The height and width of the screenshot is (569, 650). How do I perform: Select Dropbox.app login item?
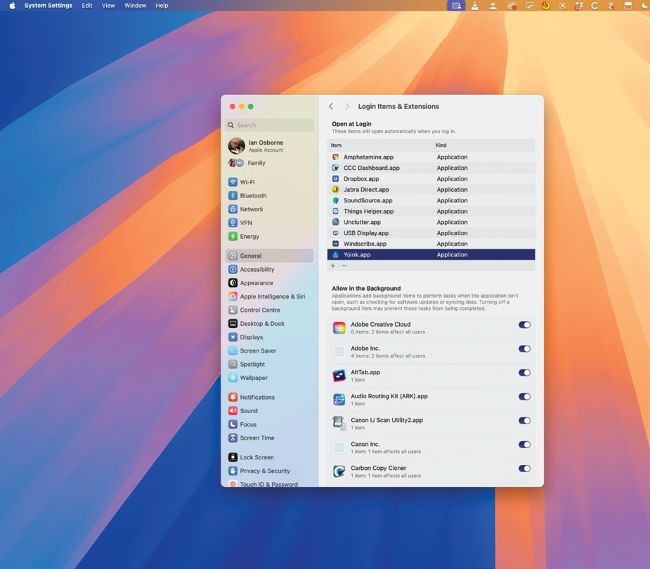[x=431, y=179]
